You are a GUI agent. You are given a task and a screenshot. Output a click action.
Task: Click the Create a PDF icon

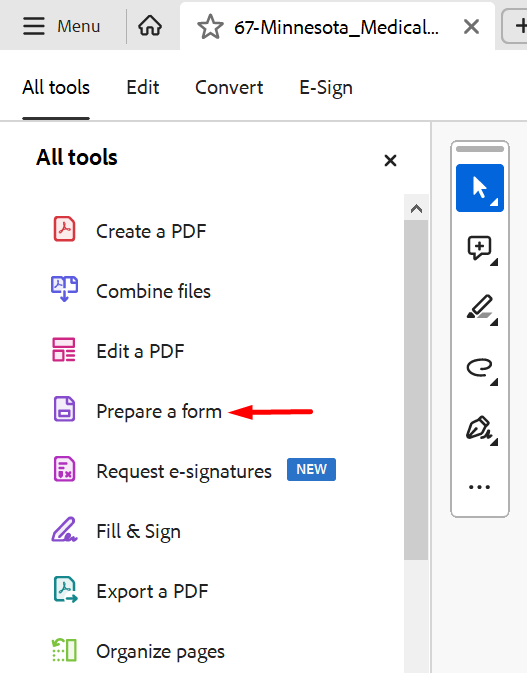coord(64,230)
